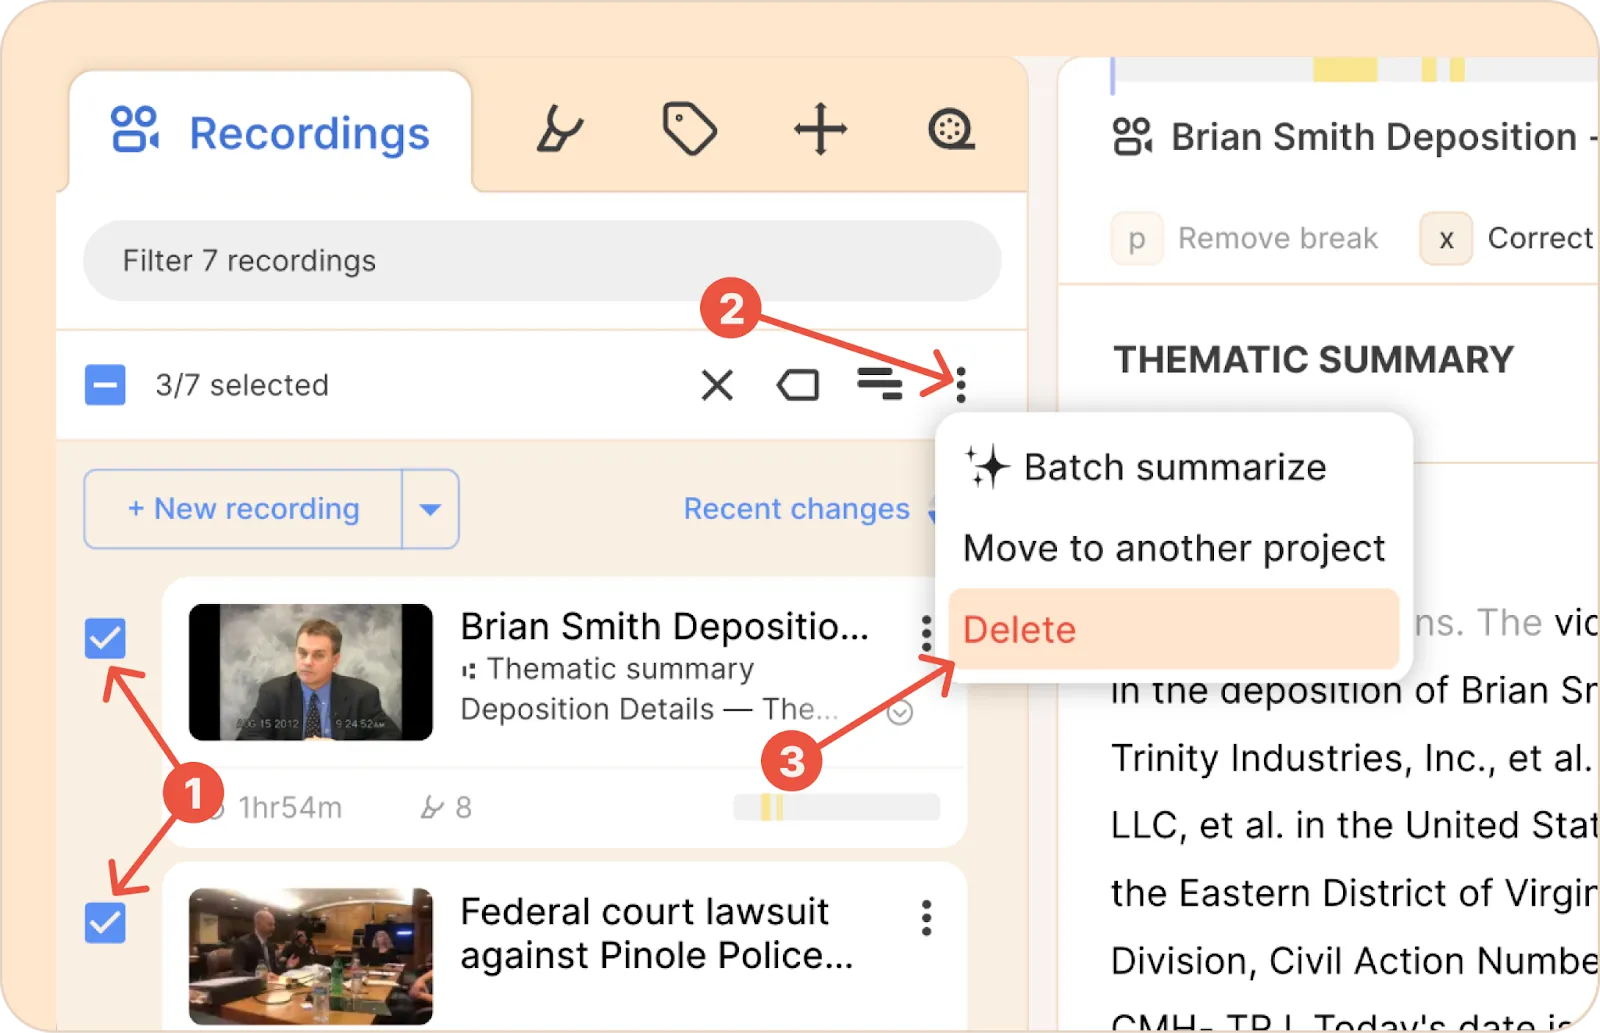
Task: Click the Brian Smith card highlight timeline bar
Action: click(837, 807)
